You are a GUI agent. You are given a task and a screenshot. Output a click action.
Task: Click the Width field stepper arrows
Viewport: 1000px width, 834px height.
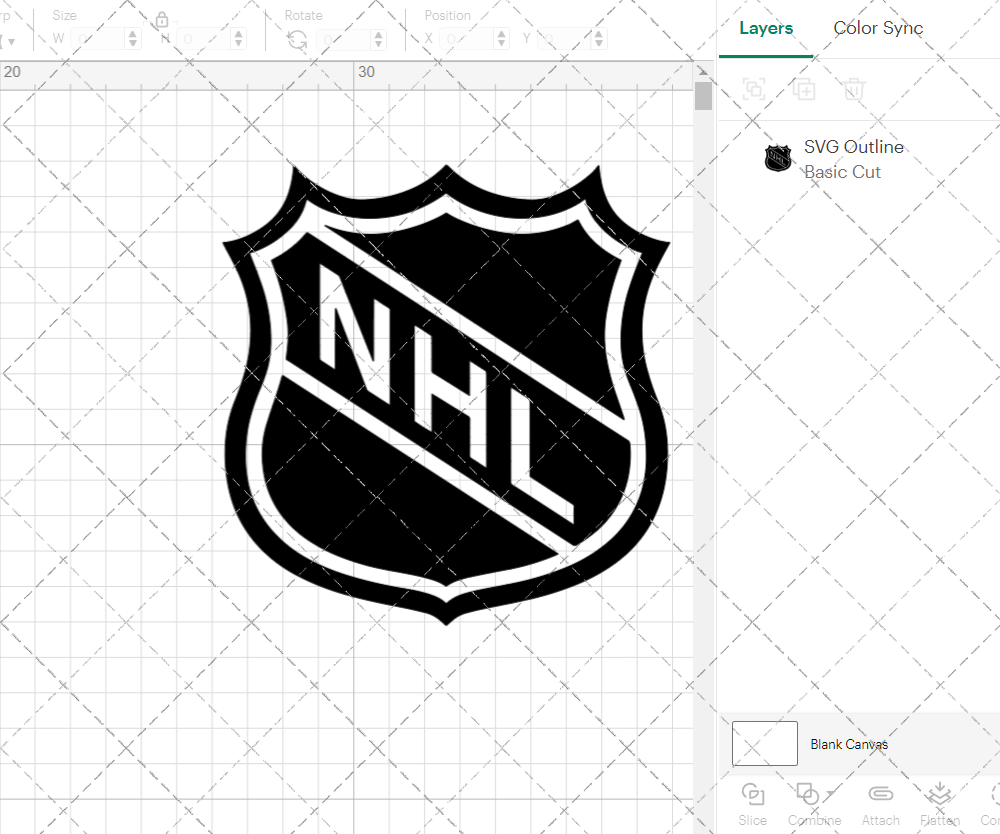coord(133,39)
